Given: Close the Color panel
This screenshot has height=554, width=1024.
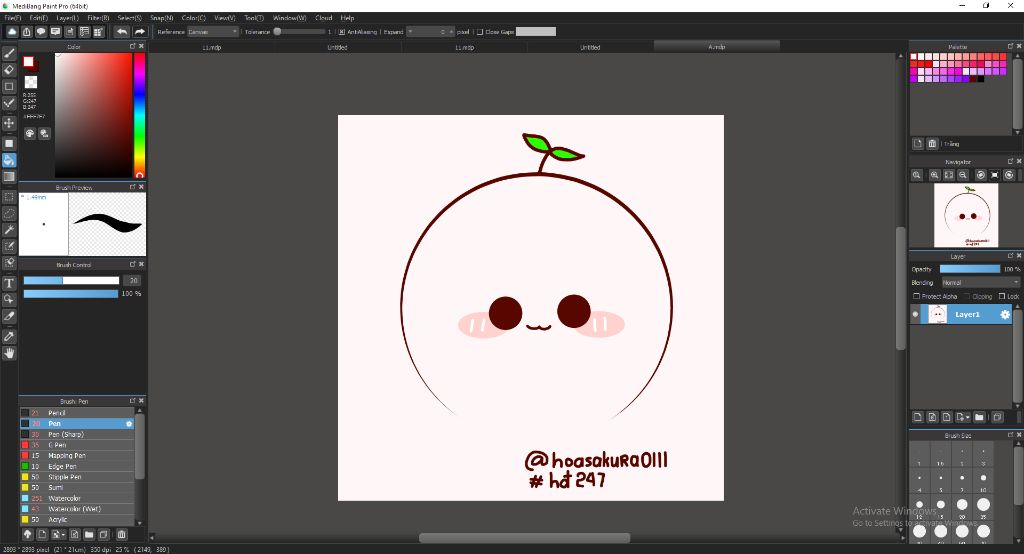Looking at the screenshot, I should coord(141,46).
